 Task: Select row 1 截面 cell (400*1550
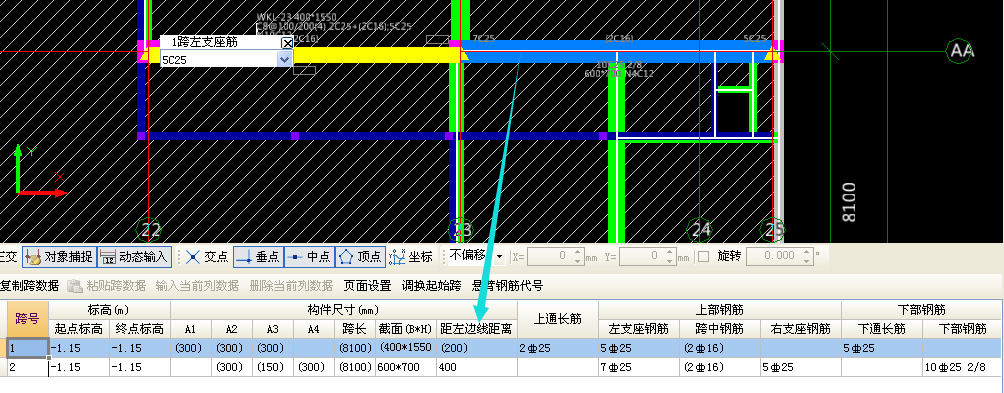pos(406,348)
